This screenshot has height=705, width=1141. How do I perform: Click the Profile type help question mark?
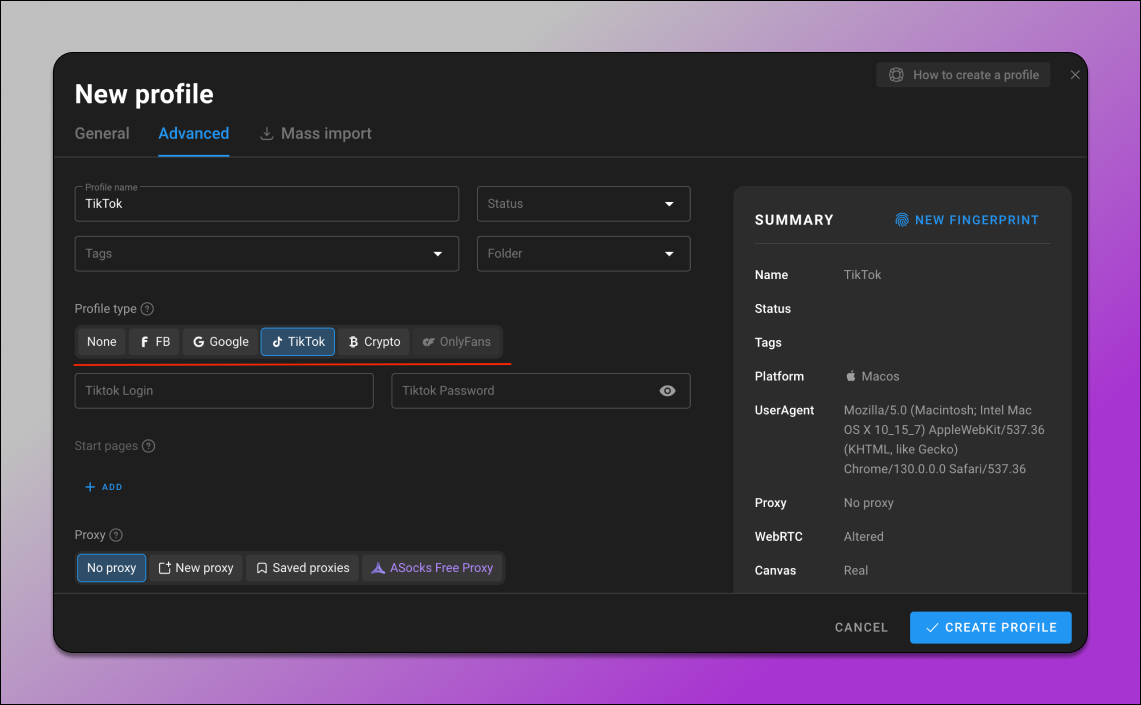pyautogui.click(x=147, y=308)
